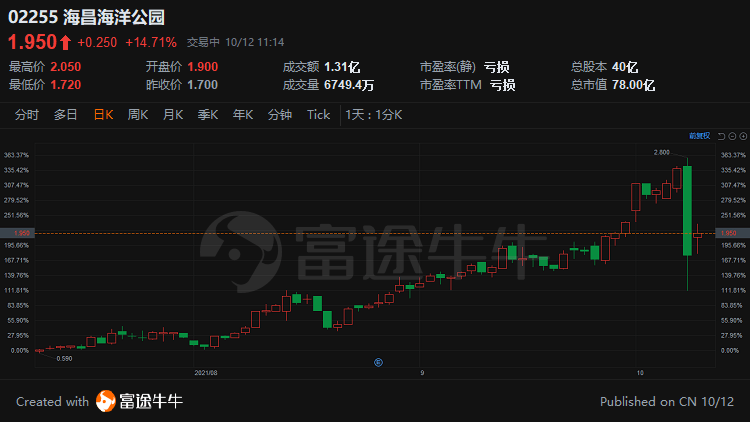
Task: Click the 市盈率TTM 亏损 value
Action: pos(503,85)
